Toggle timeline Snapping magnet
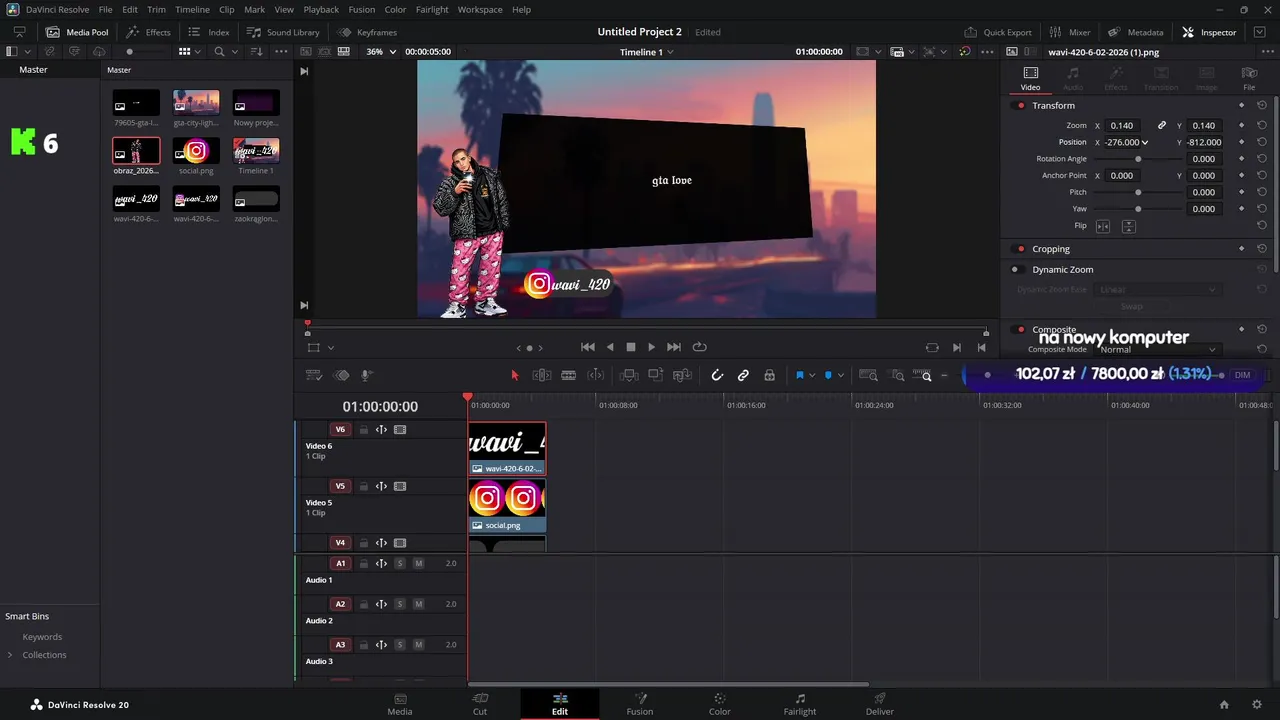The width and height of the screenshot is (1280, 720). (x=717, y=375)
